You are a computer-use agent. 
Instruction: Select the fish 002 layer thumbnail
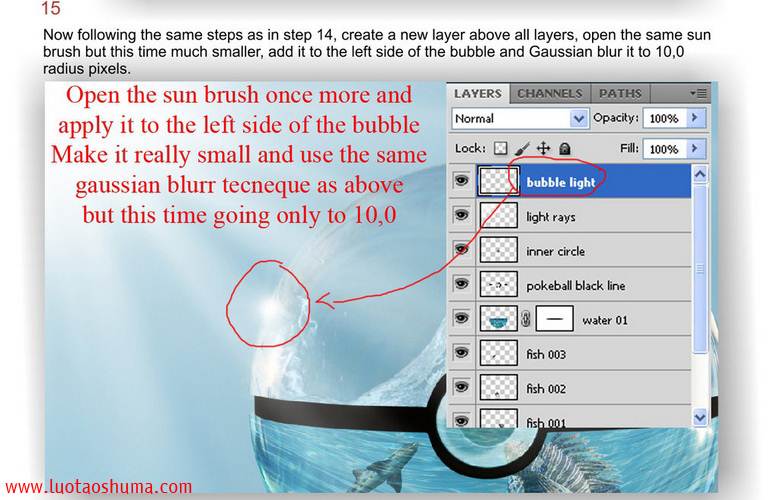coord(498,388)
